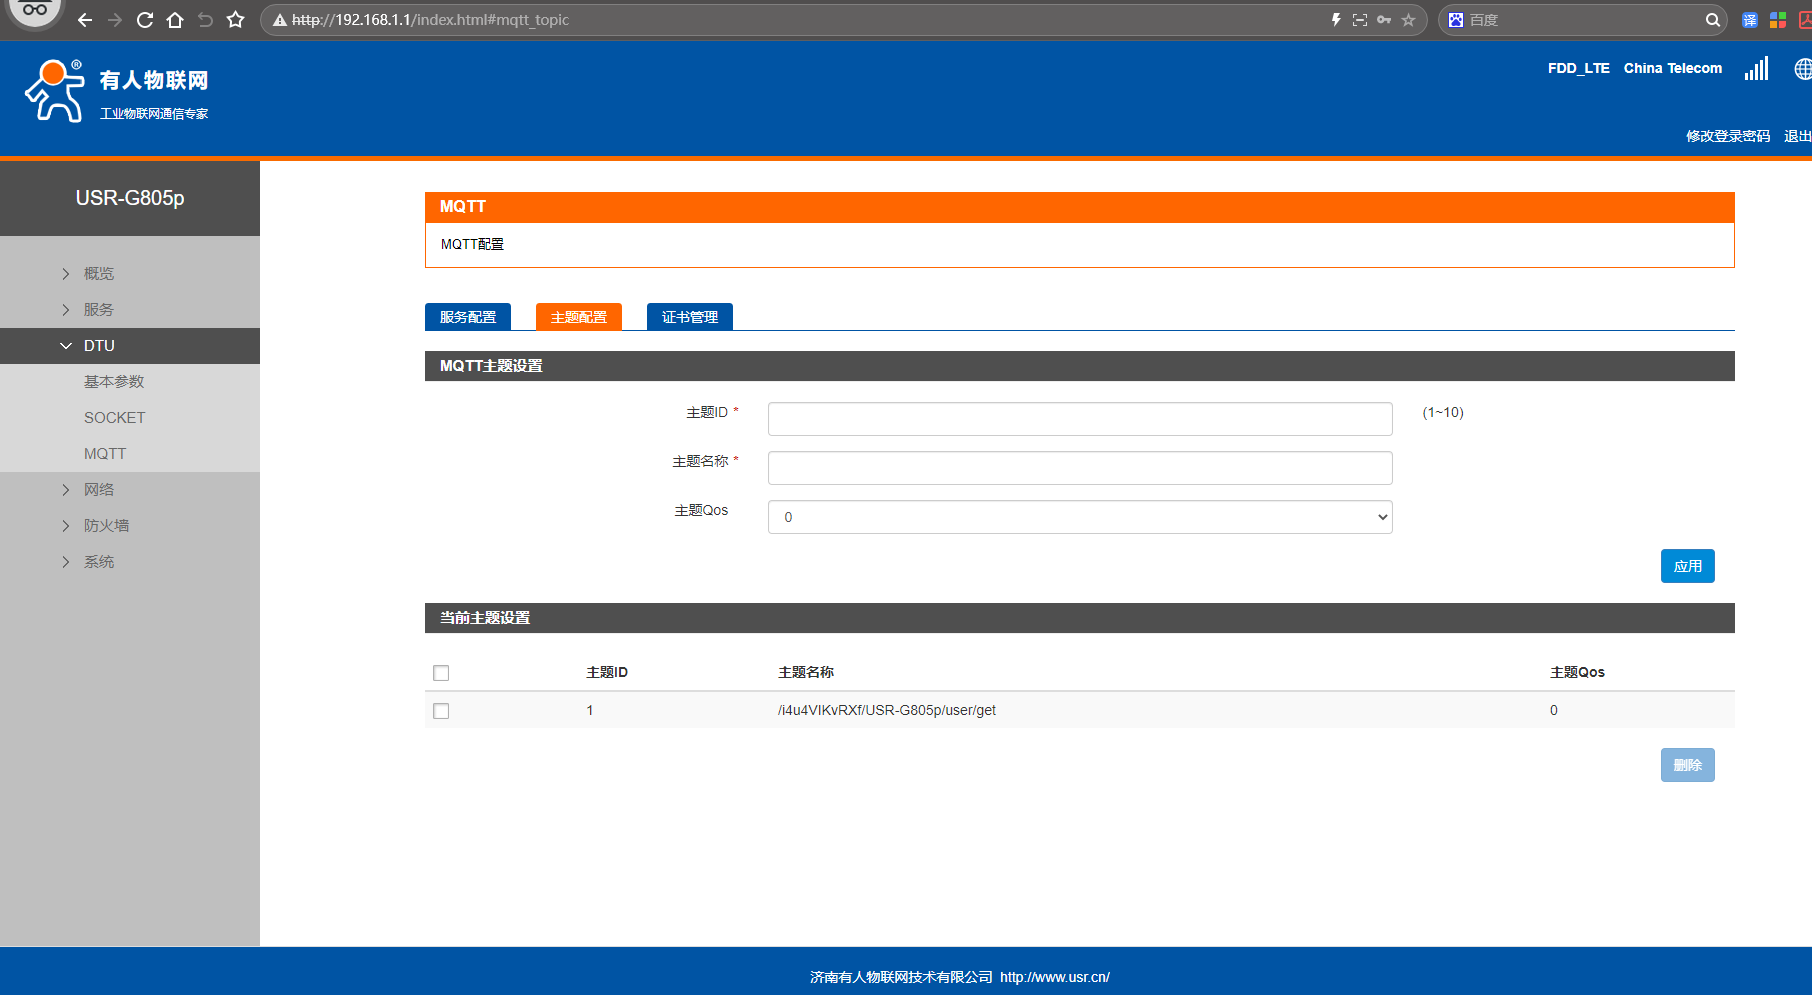The width and height of the screenshot is (1812, 995).
Task: Click the 主题ID input field
Action: point(1079,419)
